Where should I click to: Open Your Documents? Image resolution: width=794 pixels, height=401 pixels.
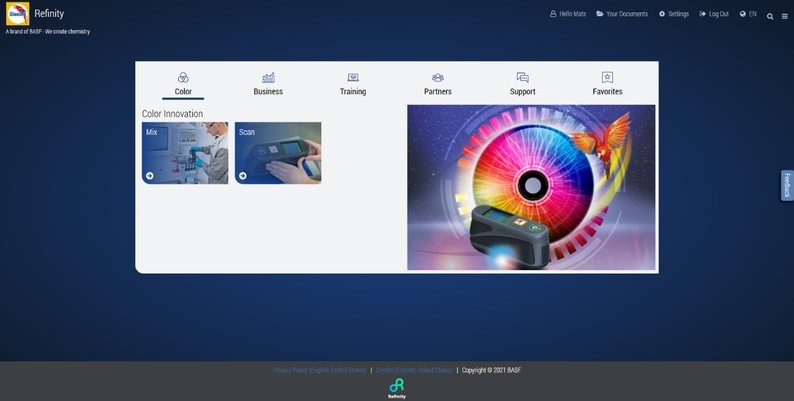pyautogui.click(x=622, y=14)
